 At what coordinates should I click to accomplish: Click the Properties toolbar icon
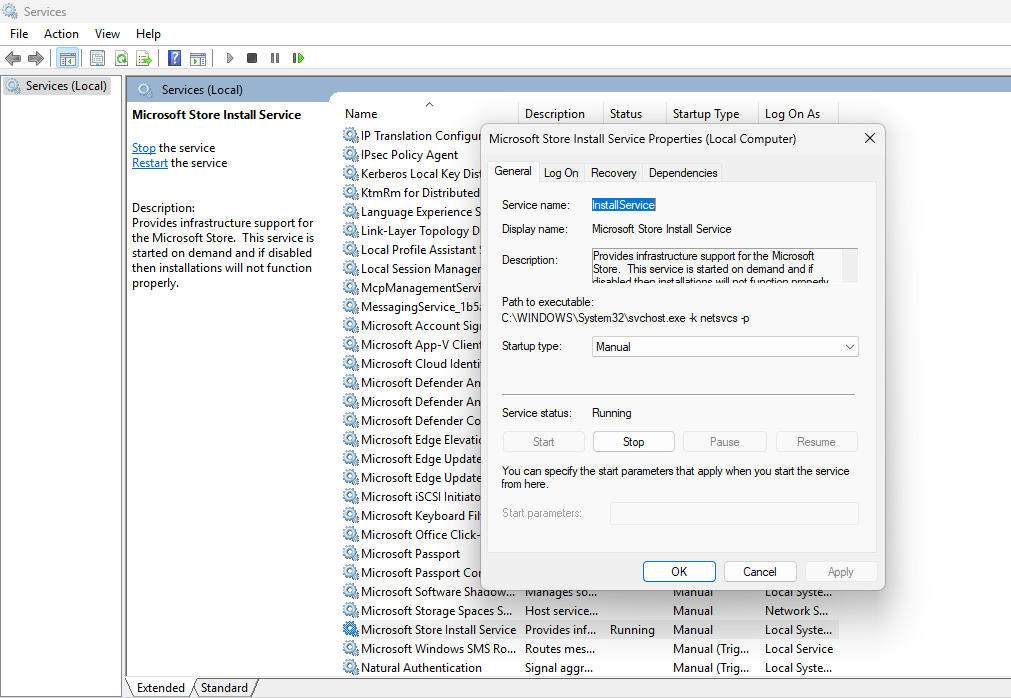(x=97, y=59)
